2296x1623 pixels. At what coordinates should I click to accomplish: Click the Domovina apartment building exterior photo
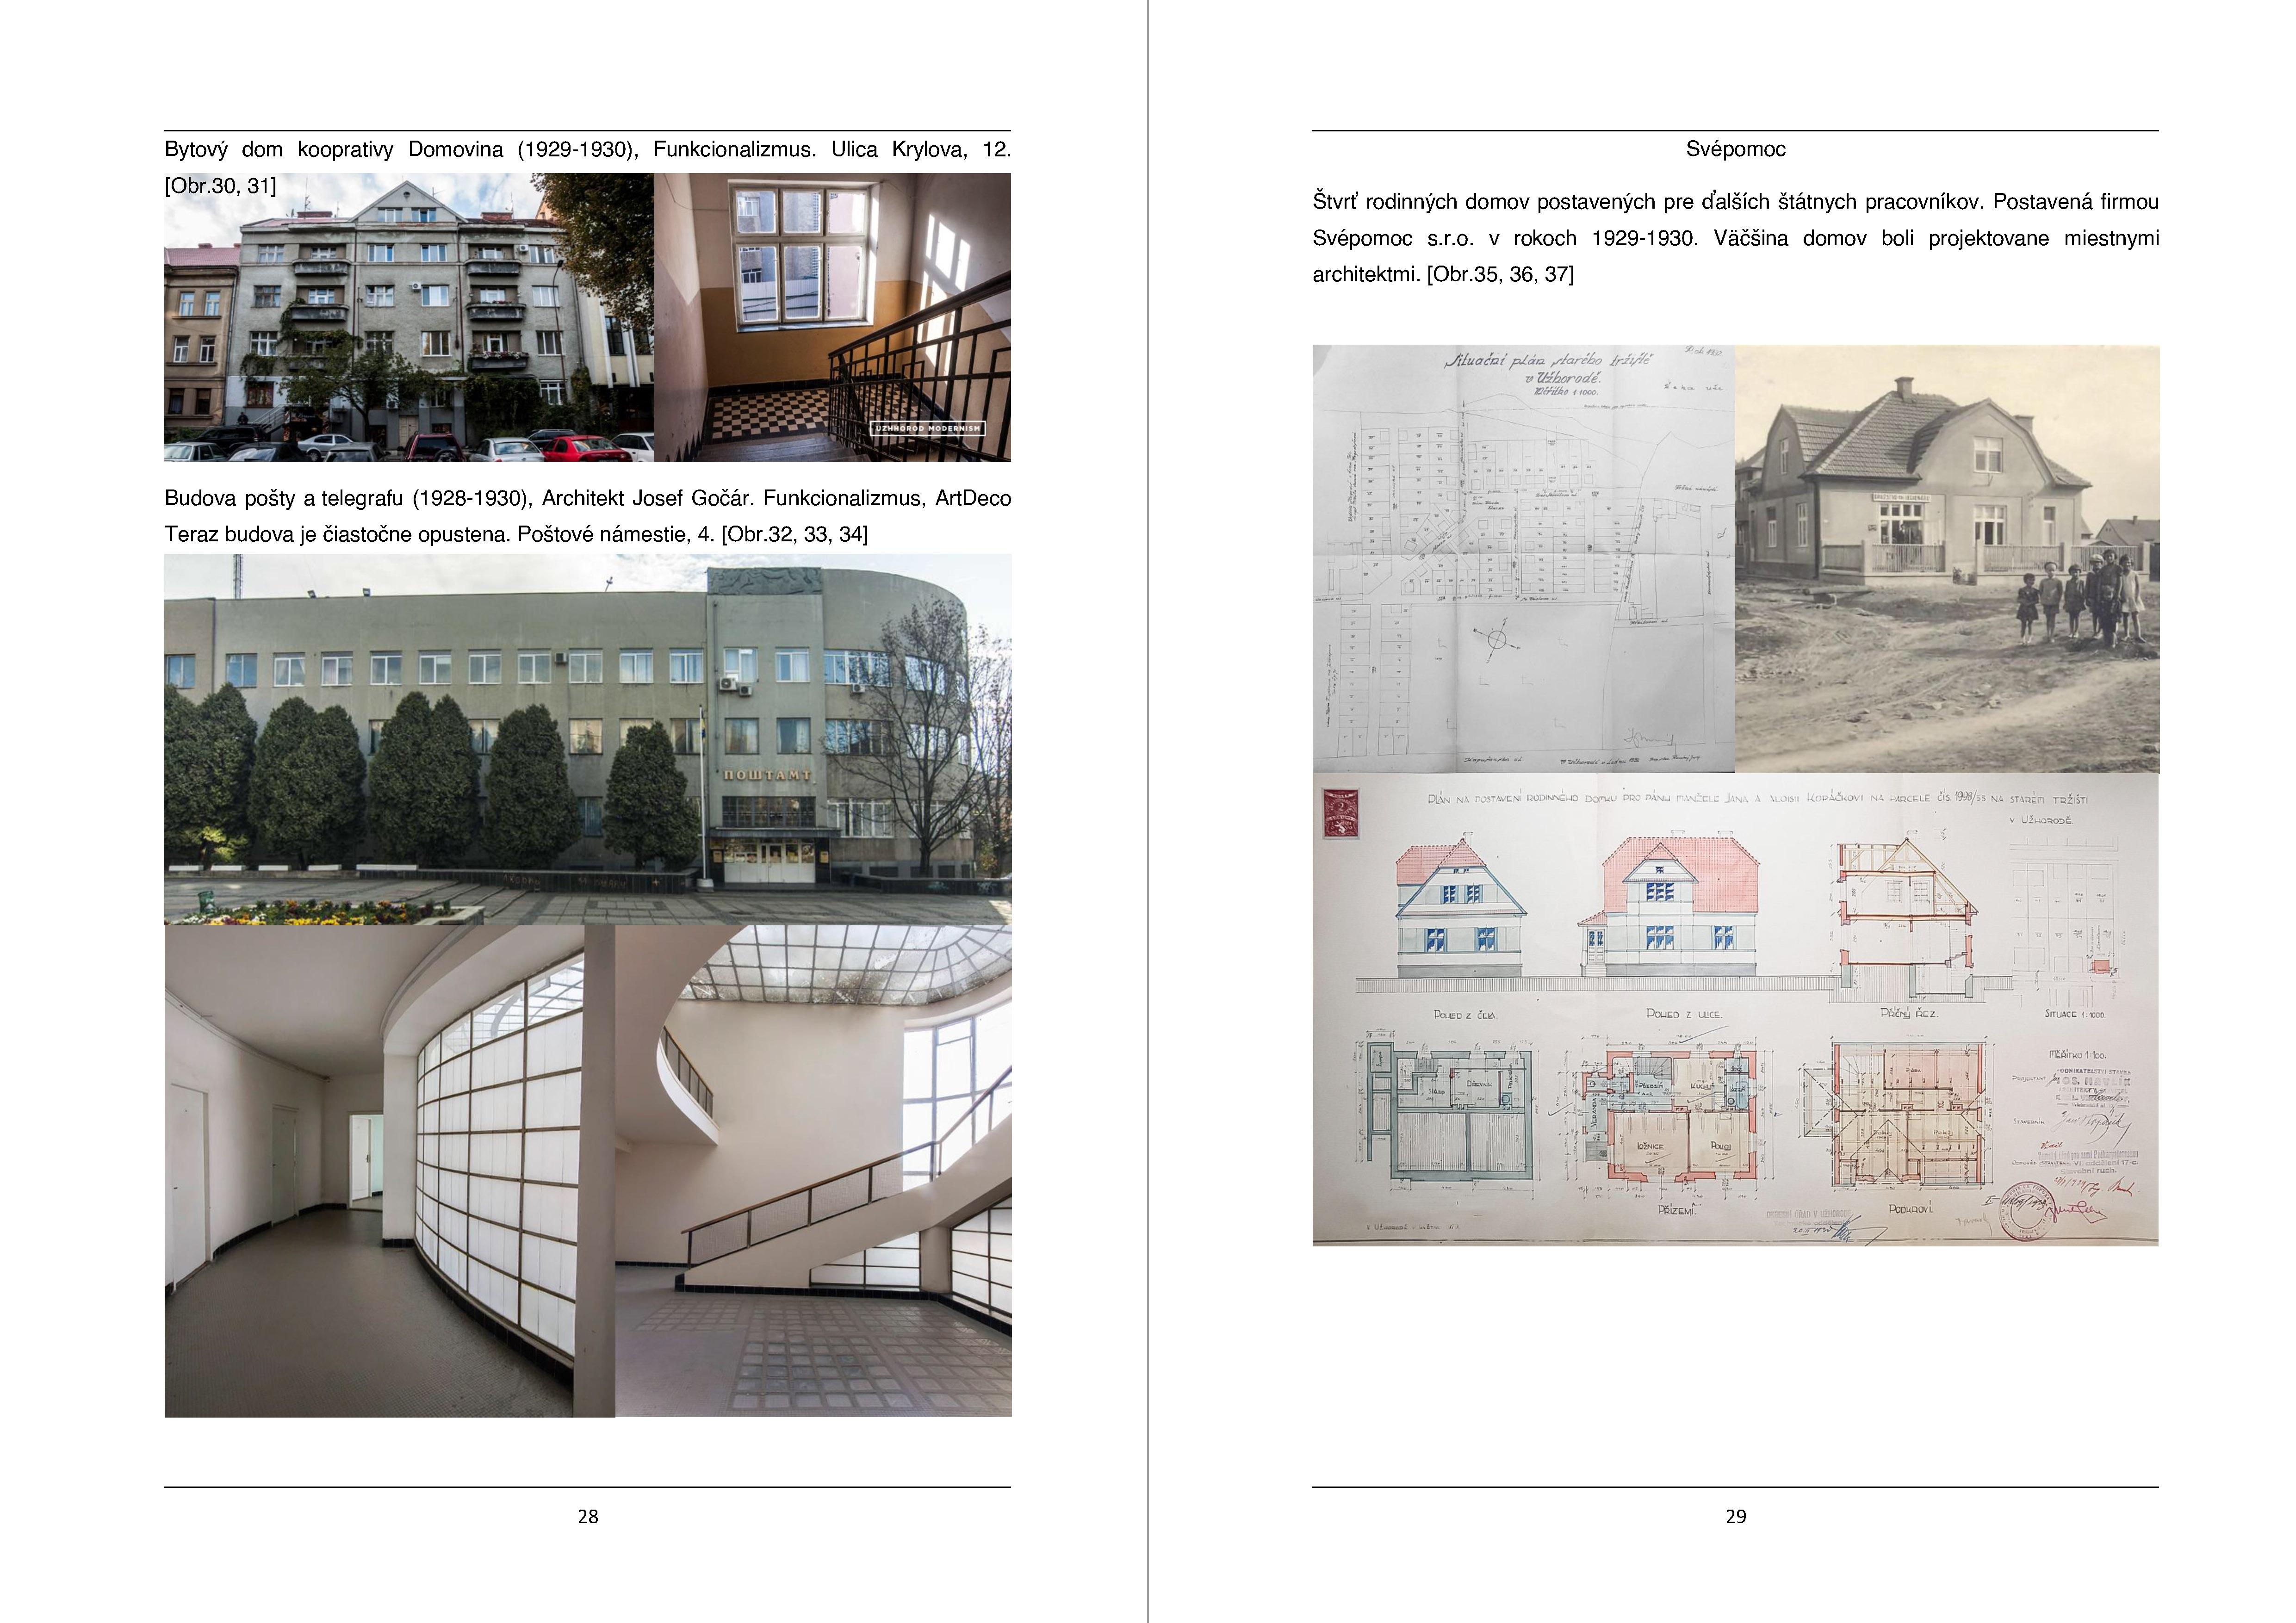(x=408, y=317)
